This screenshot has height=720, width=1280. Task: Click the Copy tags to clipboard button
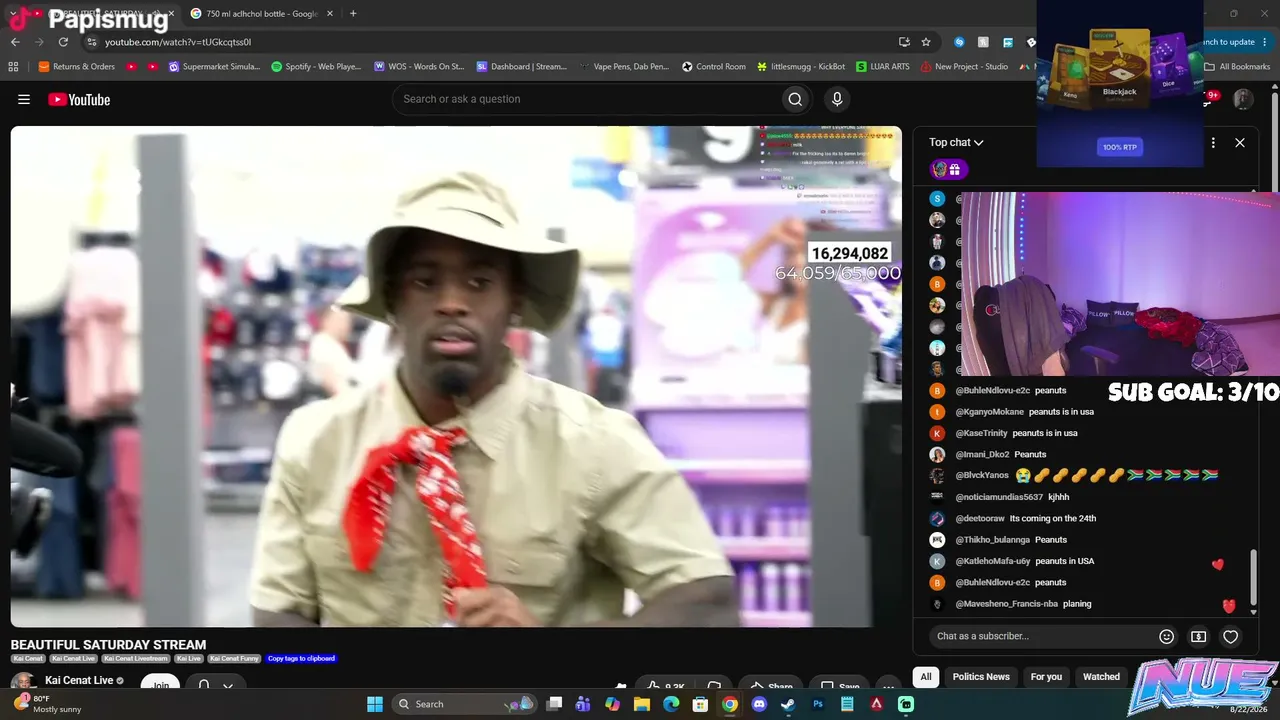pos(301,659)
